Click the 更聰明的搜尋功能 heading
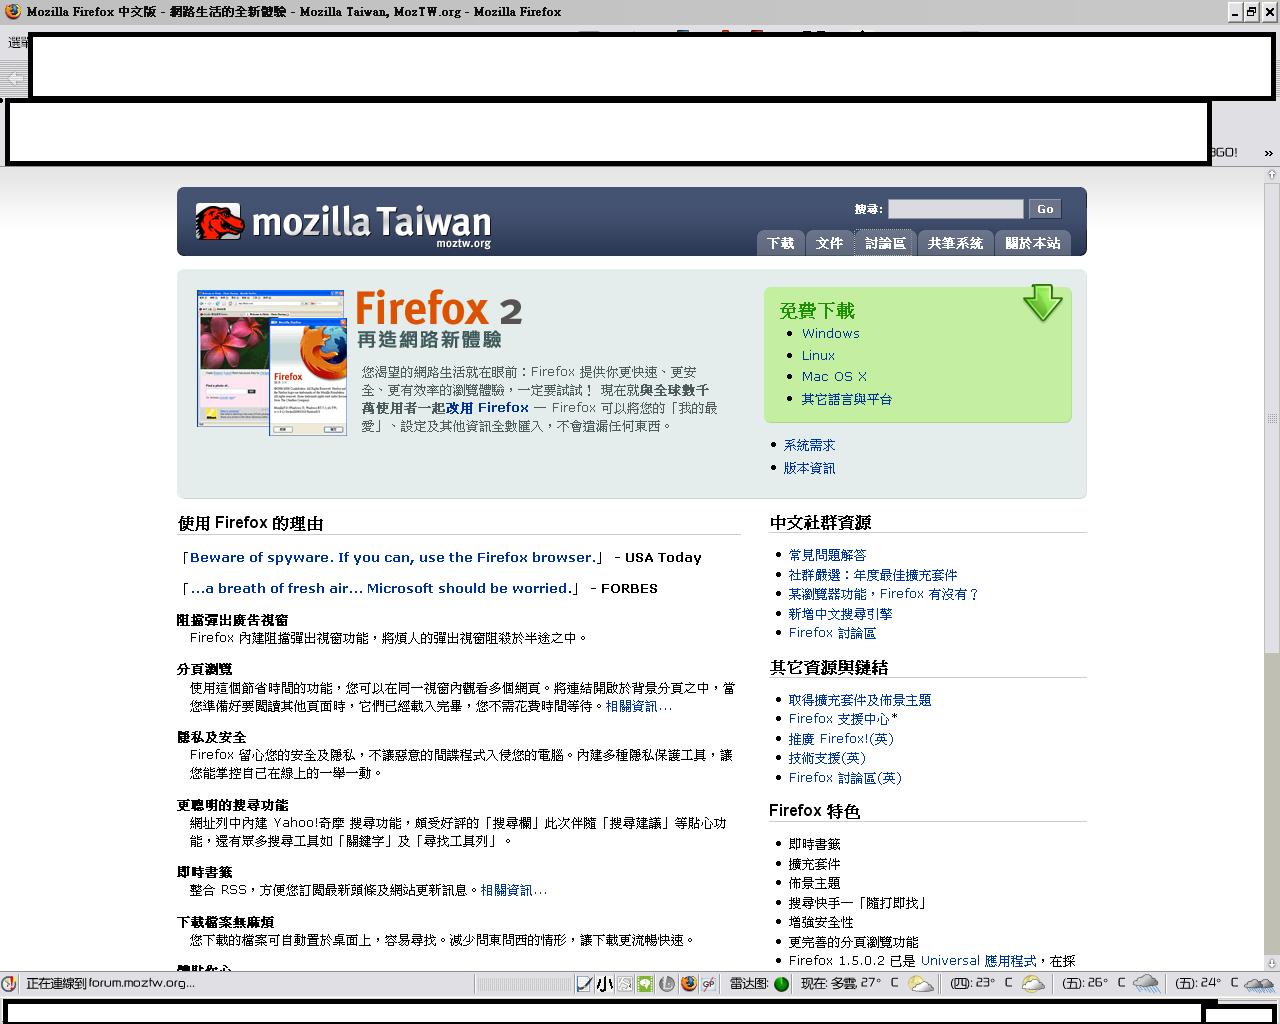 pos(233,805)
